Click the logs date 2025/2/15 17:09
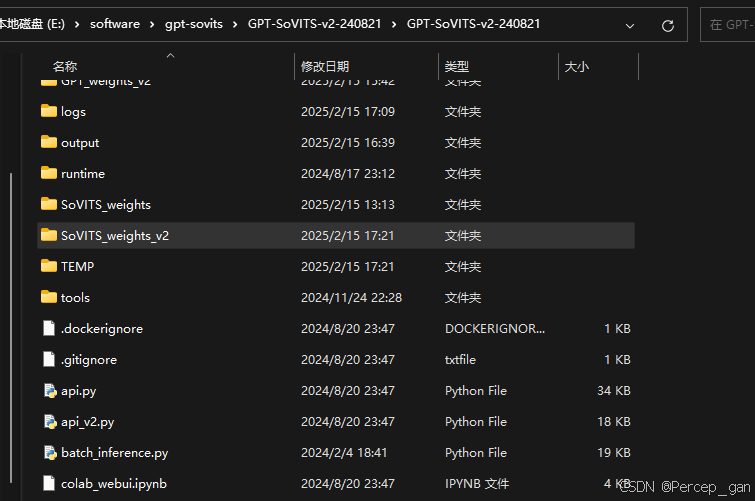The width and height of the screenshot is (755, 501). (348, 112)
